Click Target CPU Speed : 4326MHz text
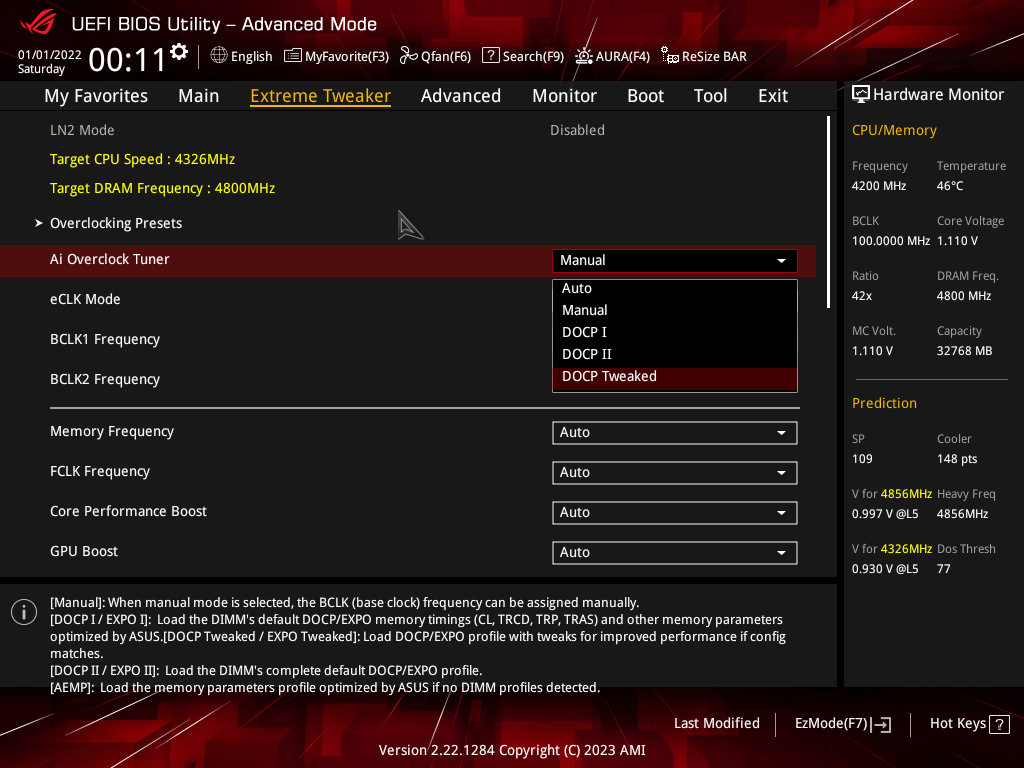The image size is (1024, 768). tap(142, 159)
